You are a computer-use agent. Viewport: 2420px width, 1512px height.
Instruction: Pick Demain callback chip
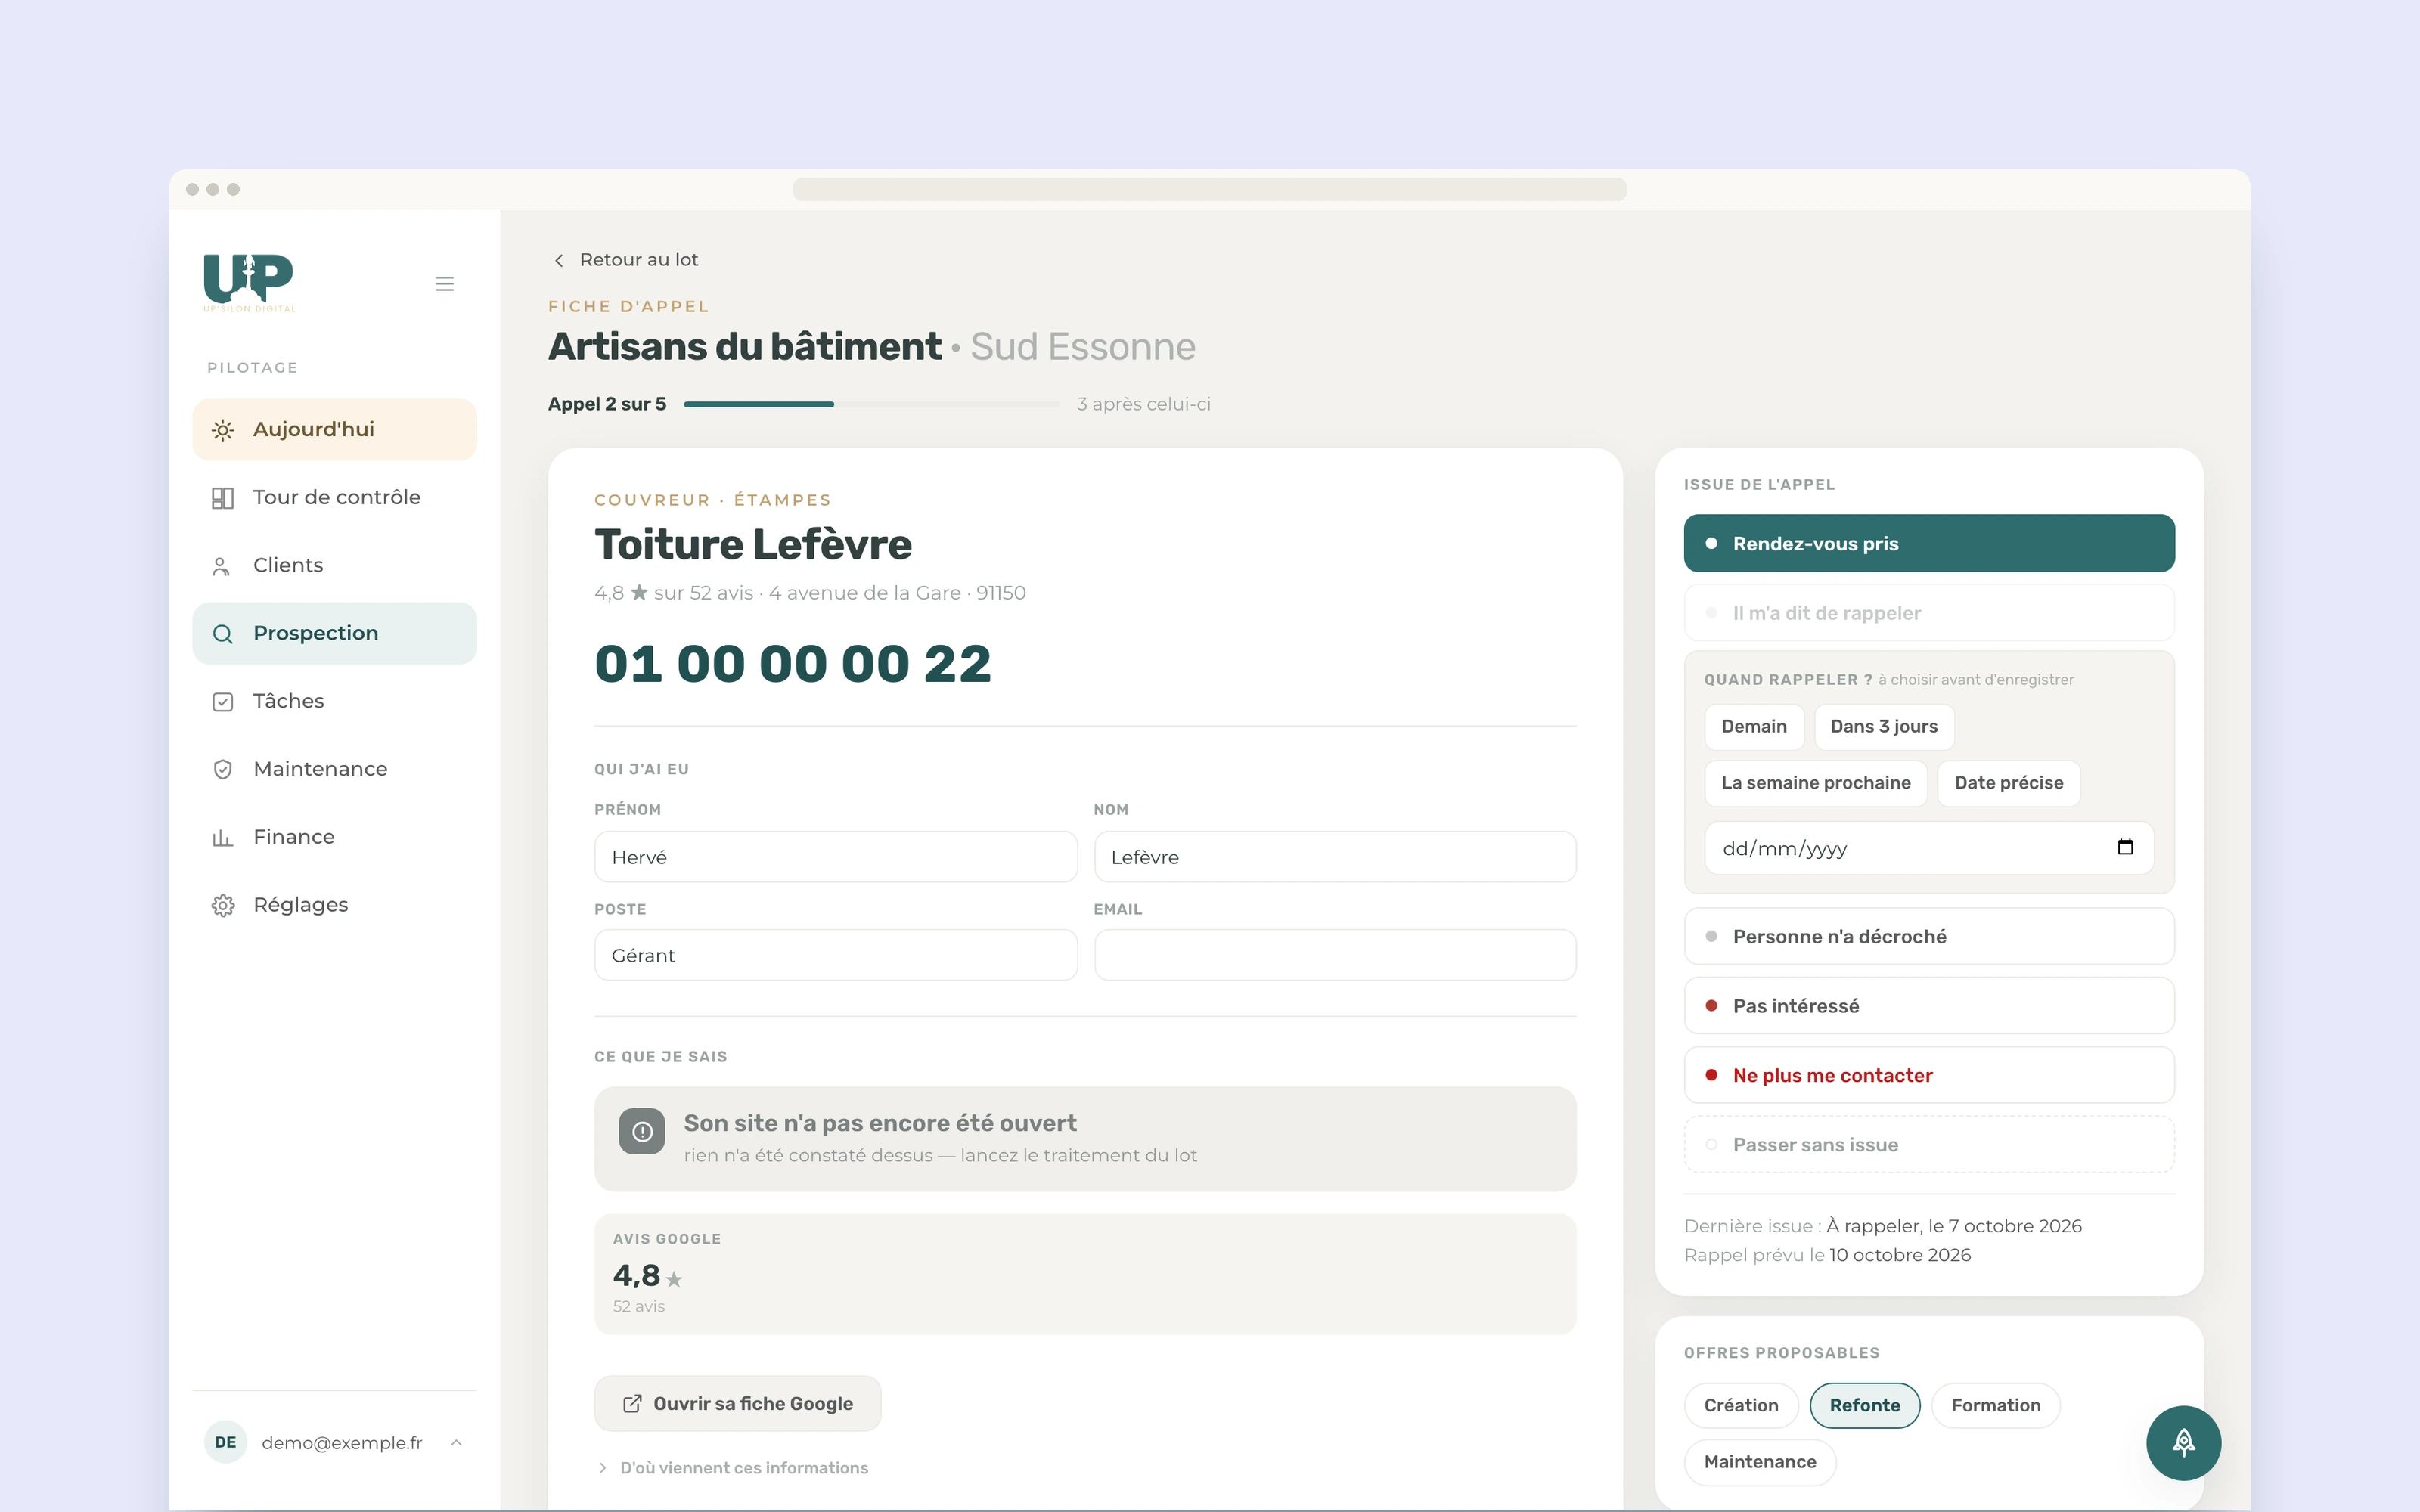click(x=1754, y=727)
